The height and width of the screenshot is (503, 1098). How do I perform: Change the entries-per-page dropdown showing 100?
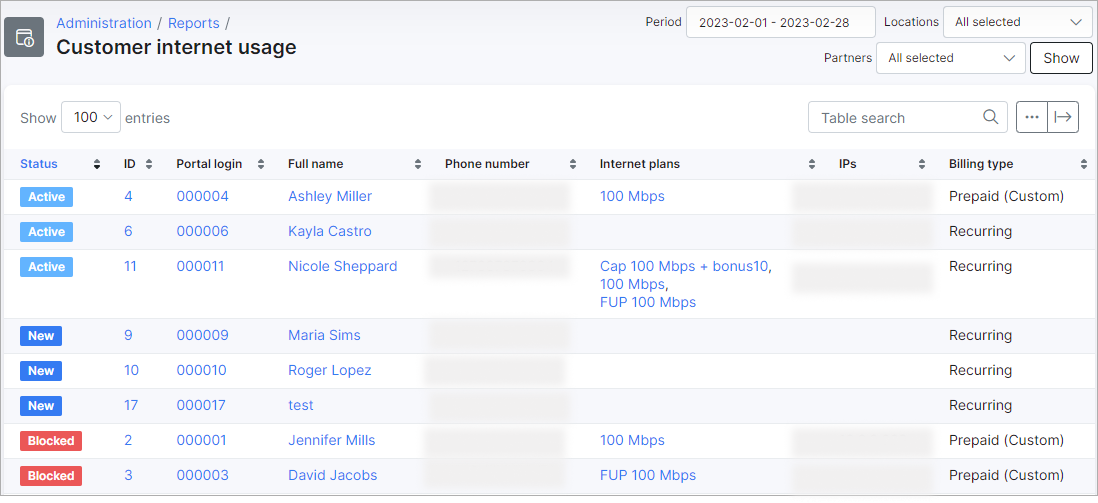coord(91,117)
